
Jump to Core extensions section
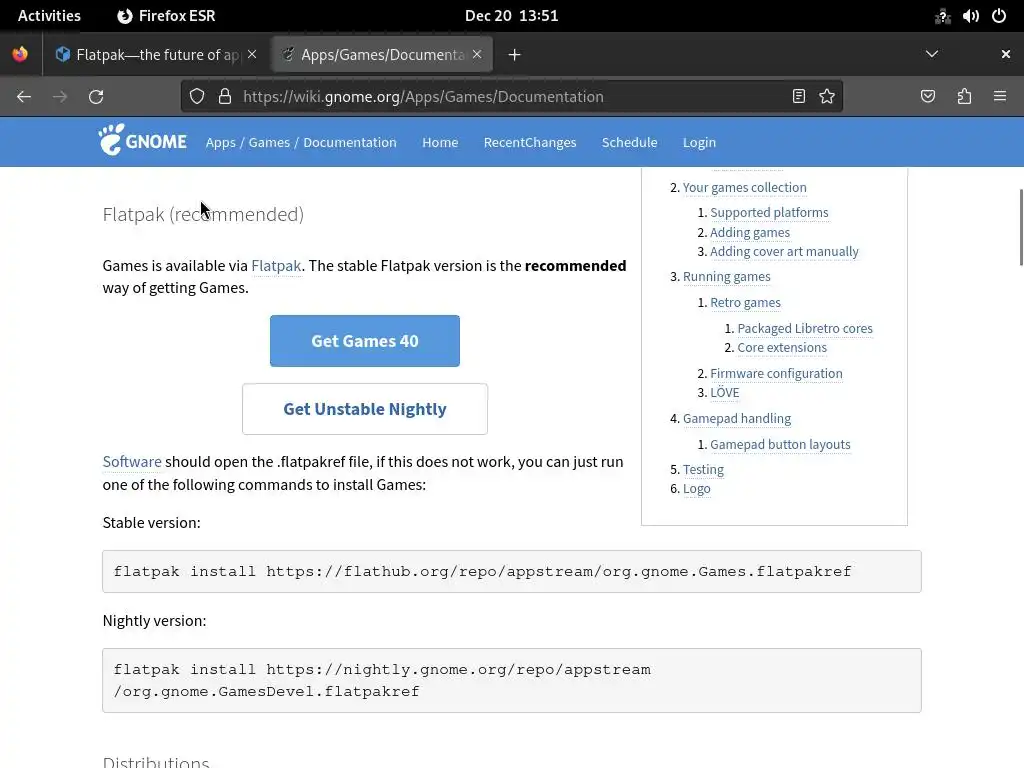pos(782,347)
